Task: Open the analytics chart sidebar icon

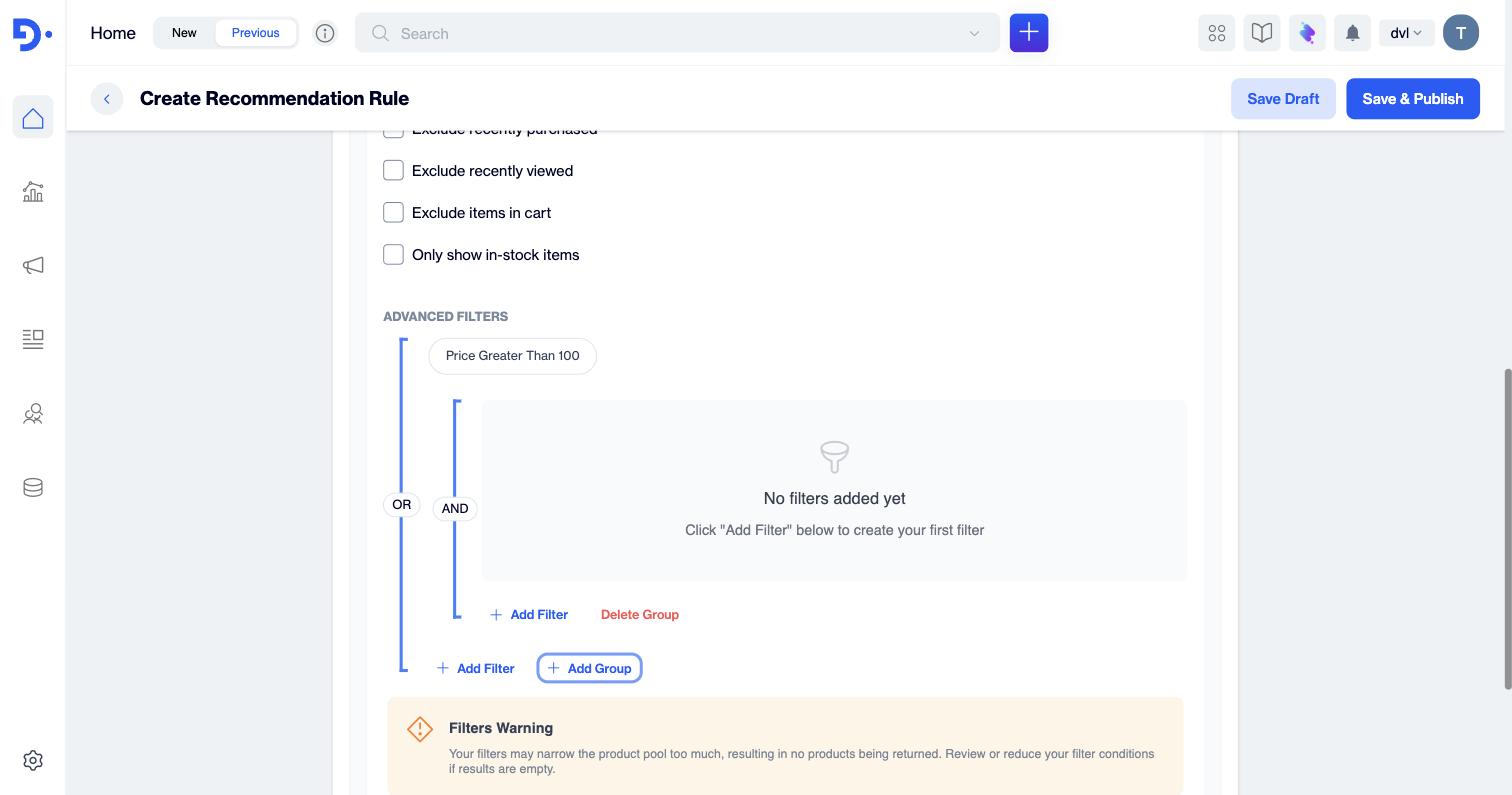Action: click(33, 191)
